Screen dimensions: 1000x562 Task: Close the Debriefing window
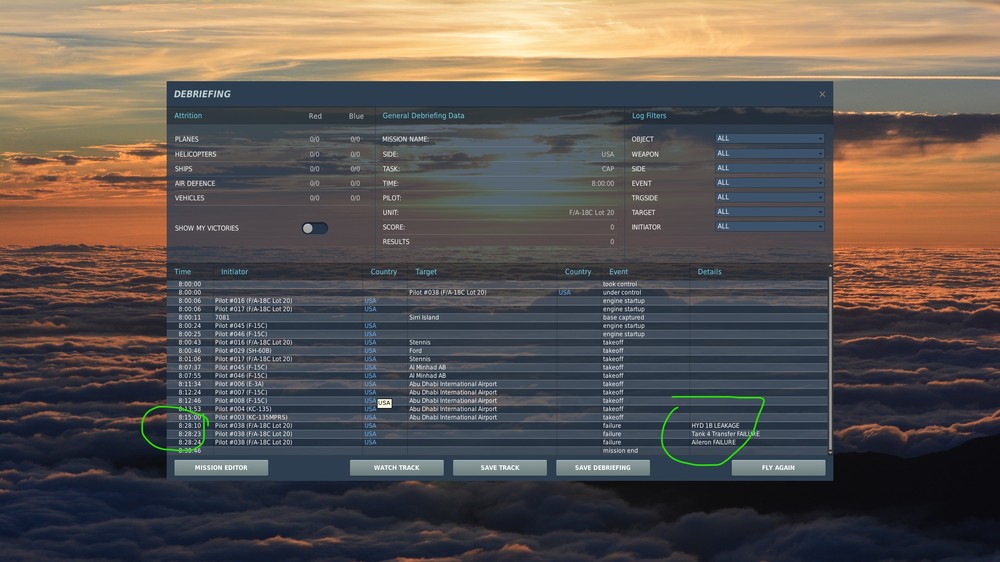click(821, 94)
